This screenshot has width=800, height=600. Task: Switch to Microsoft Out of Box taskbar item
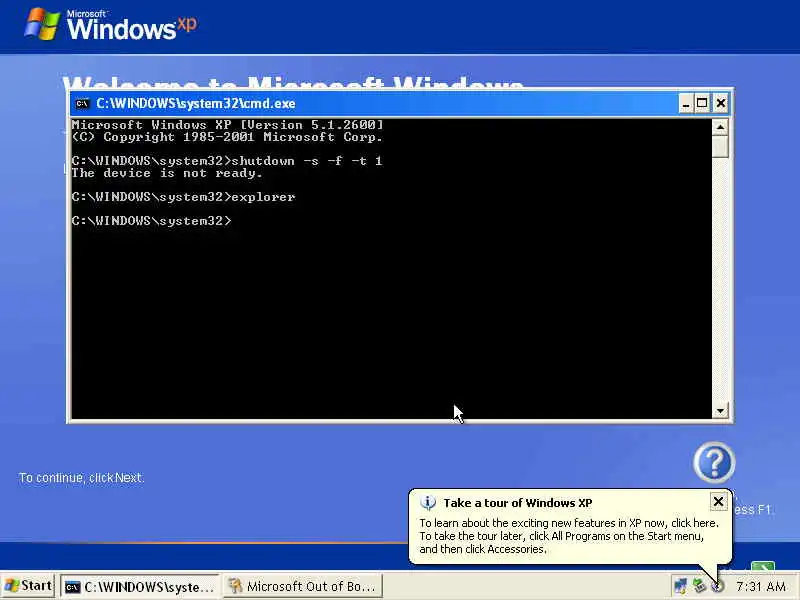tap(303, 587)
